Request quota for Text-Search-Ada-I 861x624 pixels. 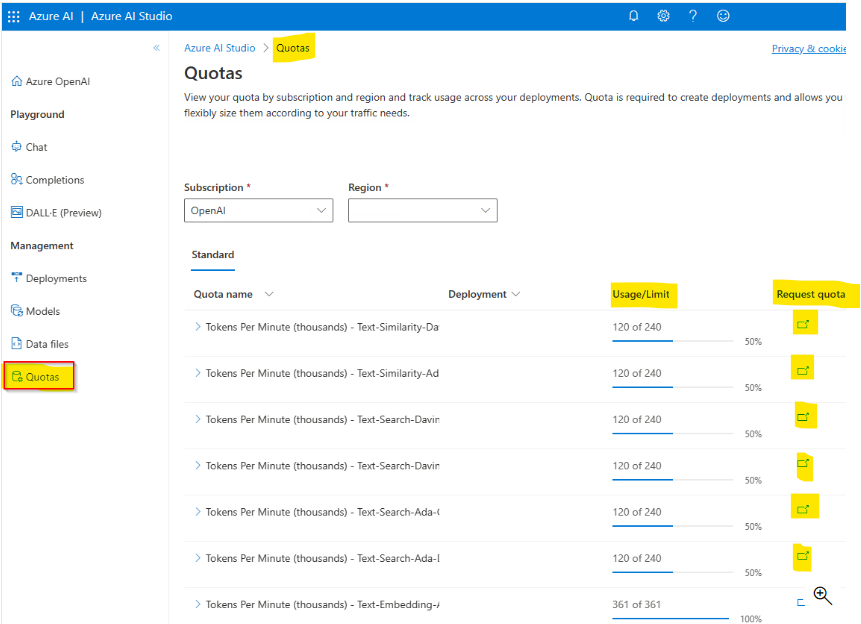pos(803,555)
